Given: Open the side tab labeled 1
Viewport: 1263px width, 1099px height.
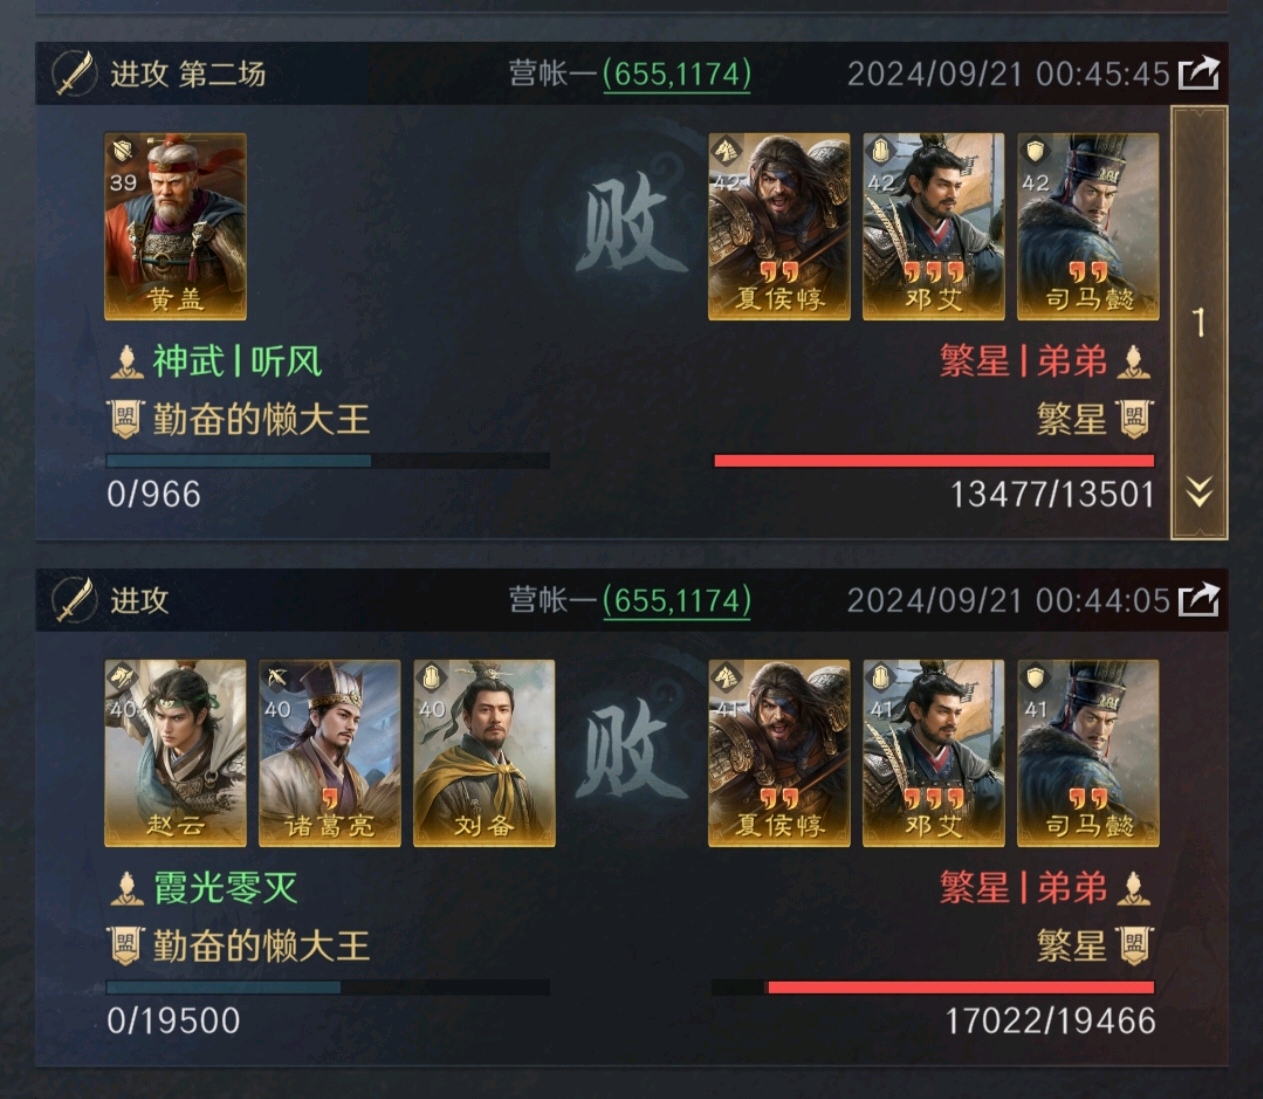Looking at the screenshot, I should click(1199, 322).
